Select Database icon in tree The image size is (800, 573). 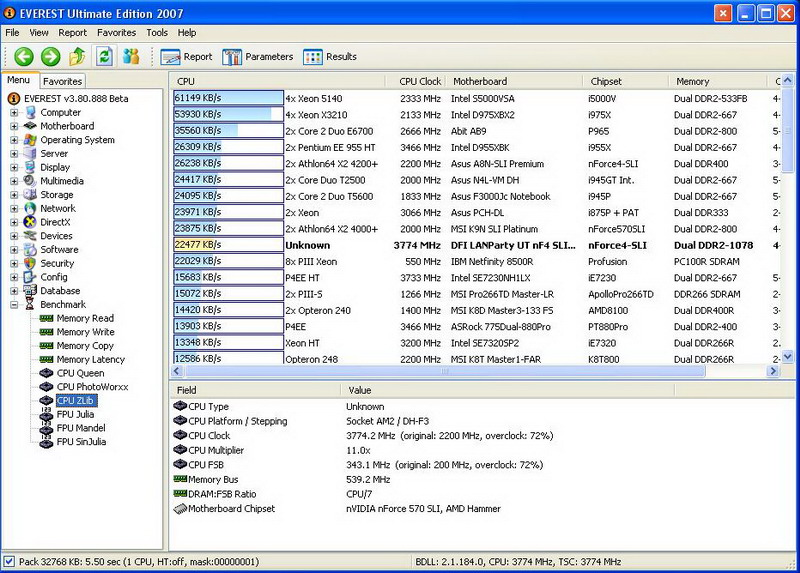pos(31,290)
